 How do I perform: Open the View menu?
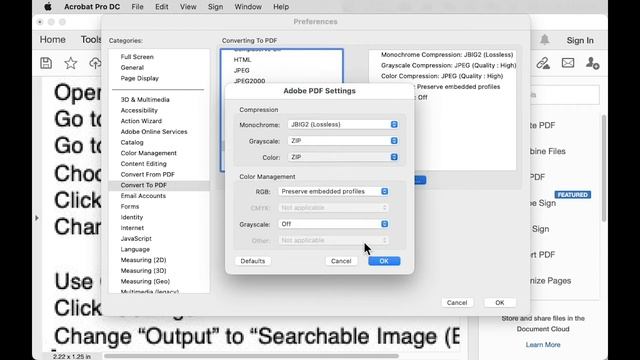(188, 7)
